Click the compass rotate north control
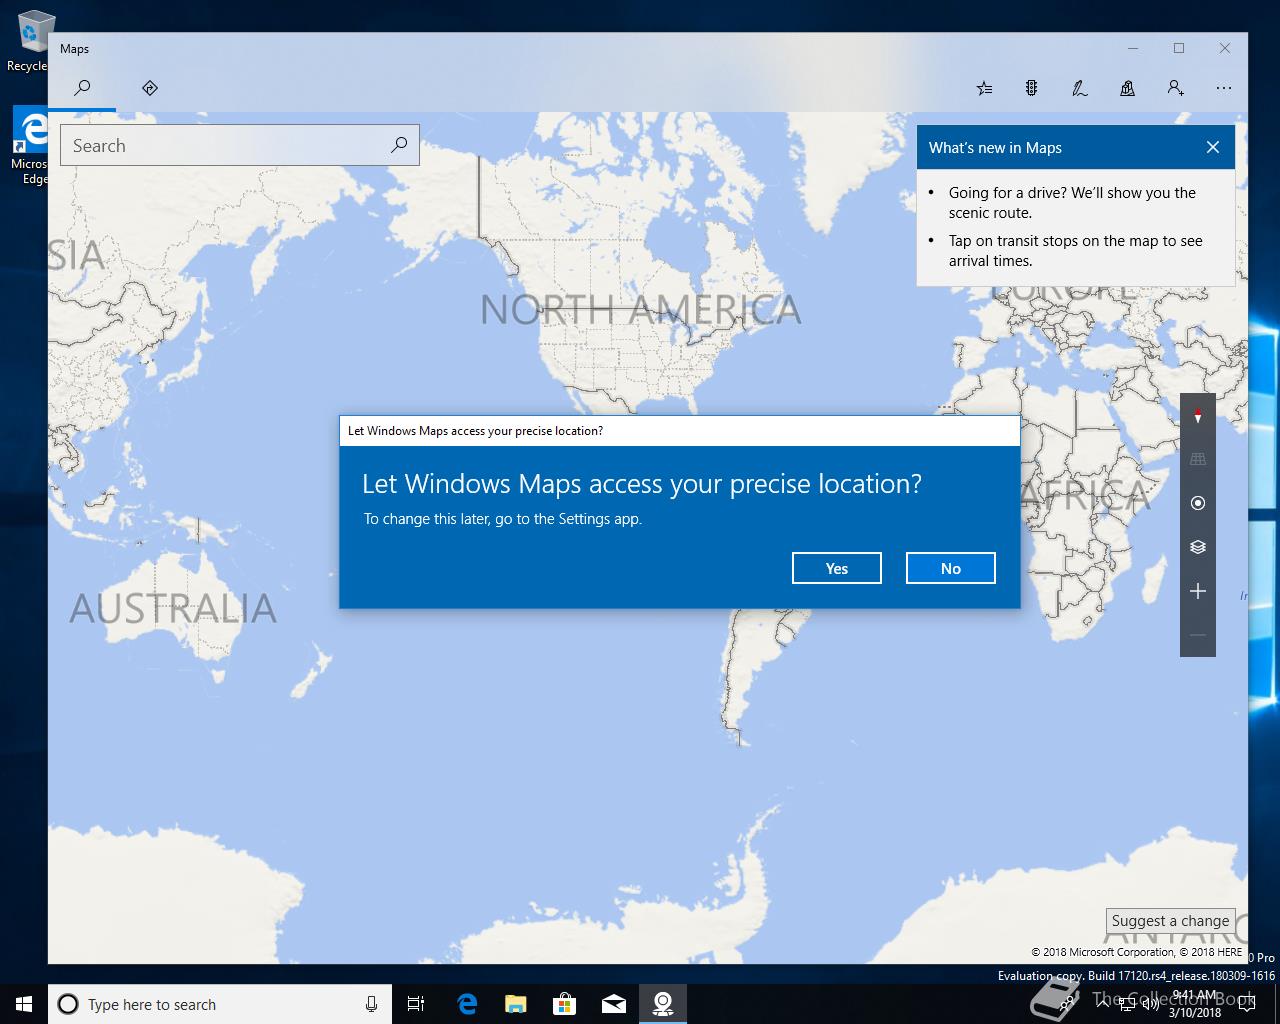The image size is (1280, 1024). [1198, 415]
